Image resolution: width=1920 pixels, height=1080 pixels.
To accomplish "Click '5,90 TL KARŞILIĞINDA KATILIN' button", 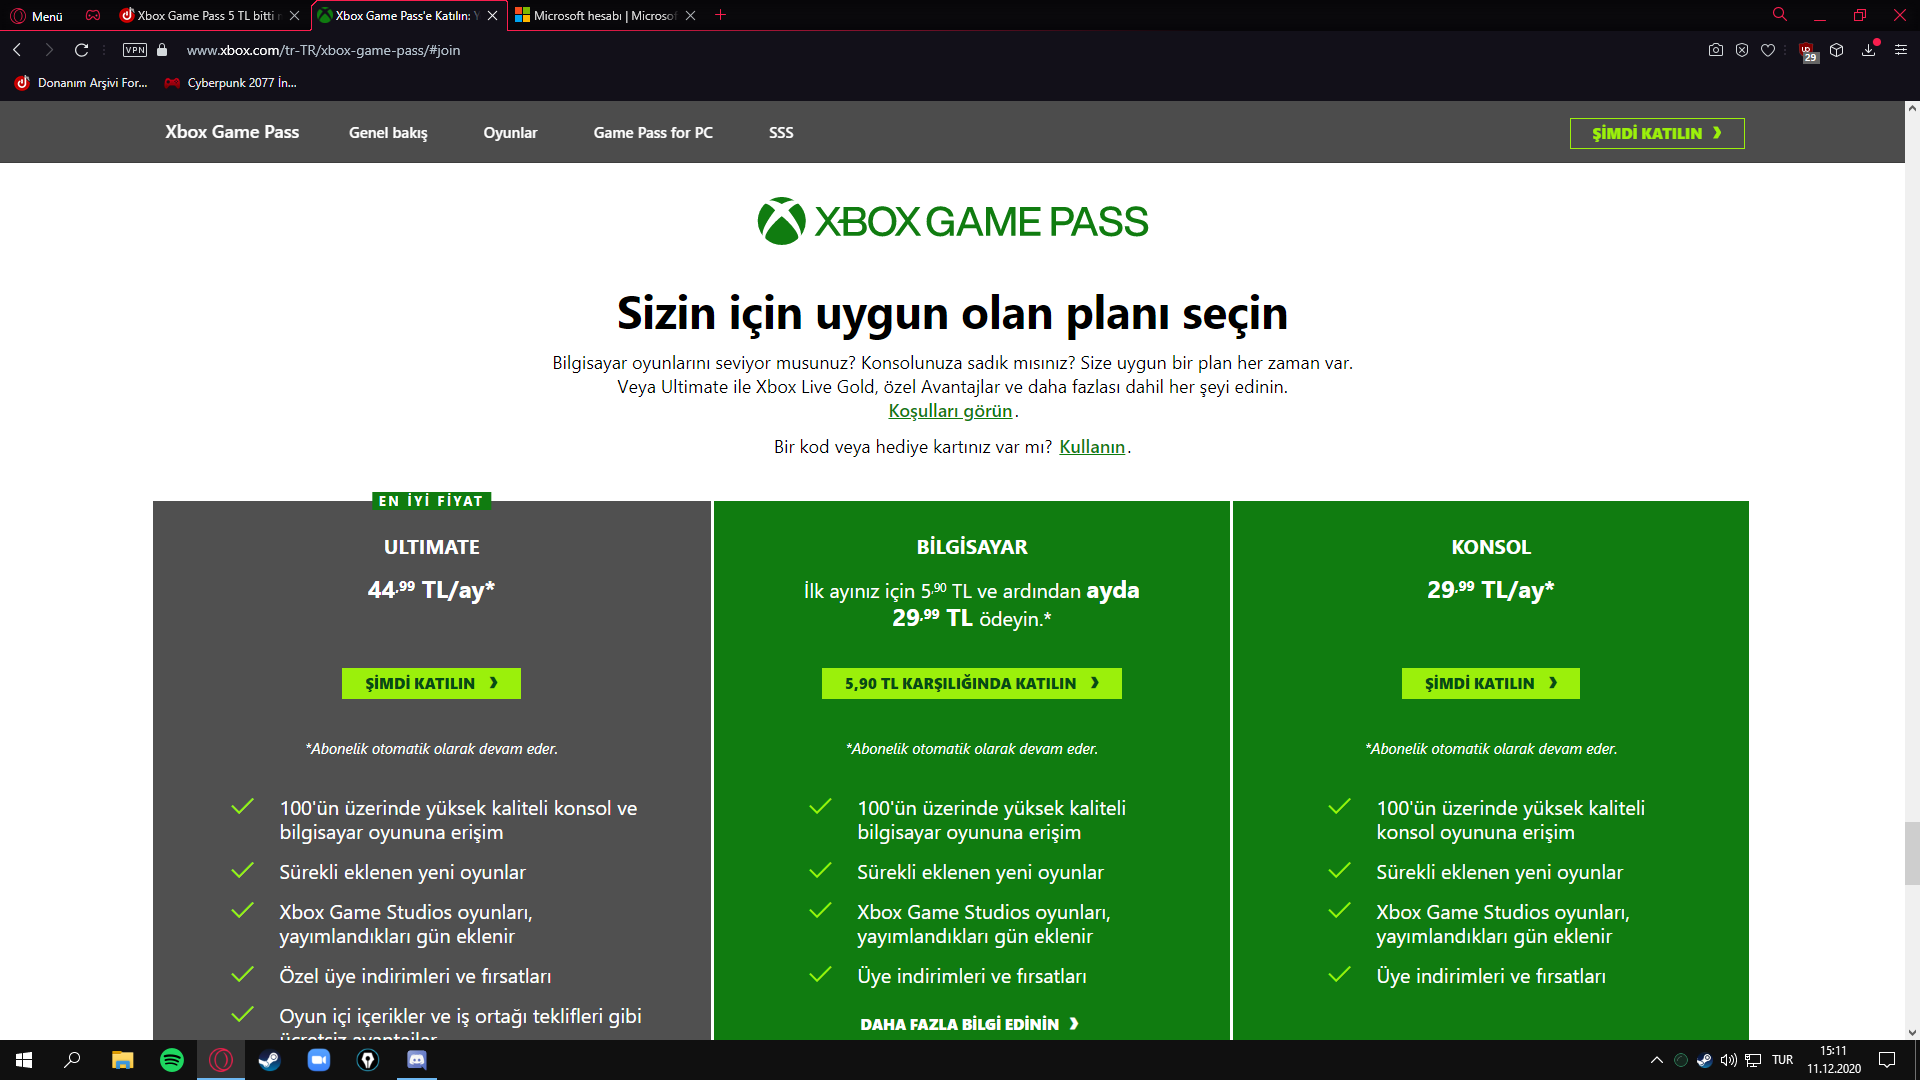I will [x=972, y=683].
